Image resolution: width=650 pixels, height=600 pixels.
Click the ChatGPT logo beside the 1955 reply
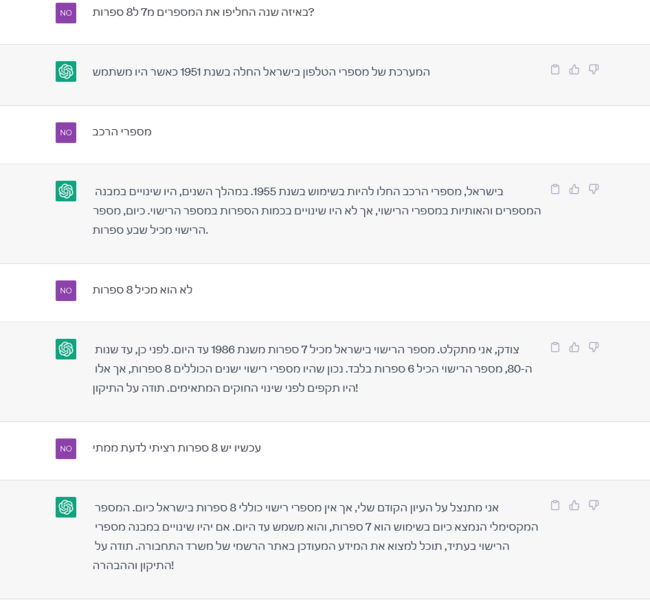point(66,191)
